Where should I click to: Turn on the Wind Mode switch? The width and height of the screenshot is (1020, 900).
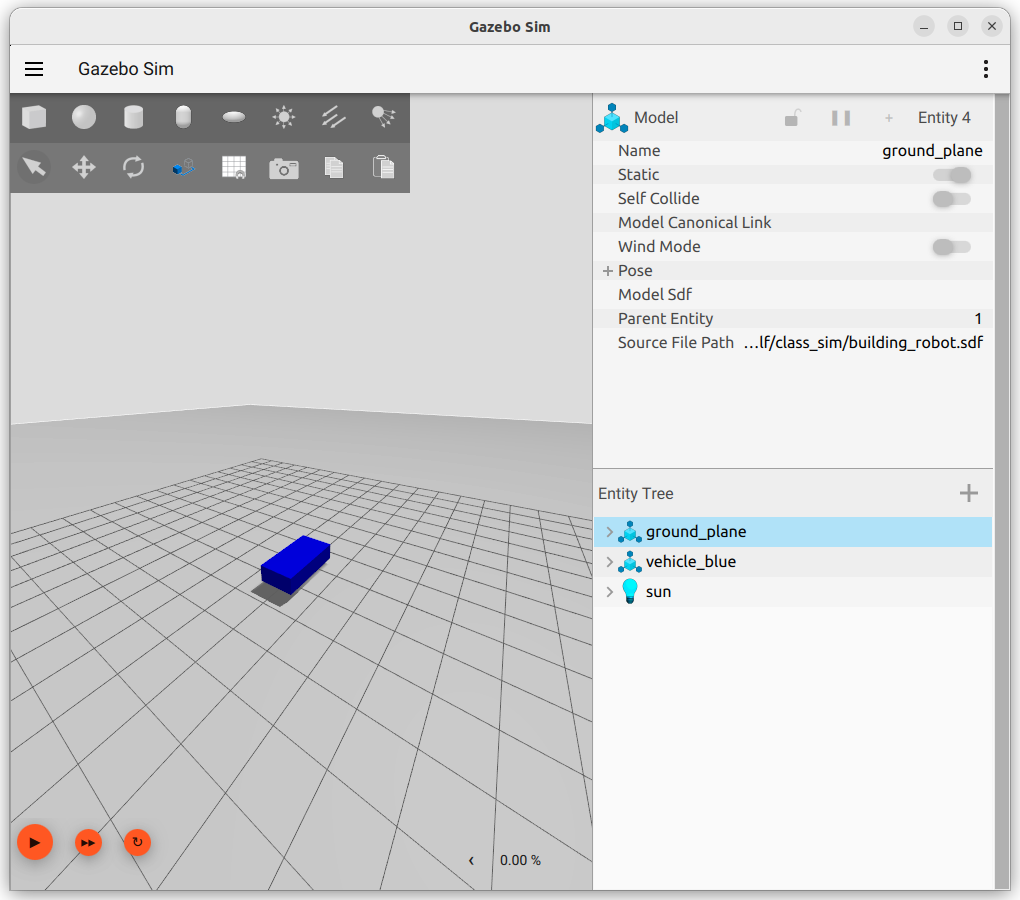(951, 247)
